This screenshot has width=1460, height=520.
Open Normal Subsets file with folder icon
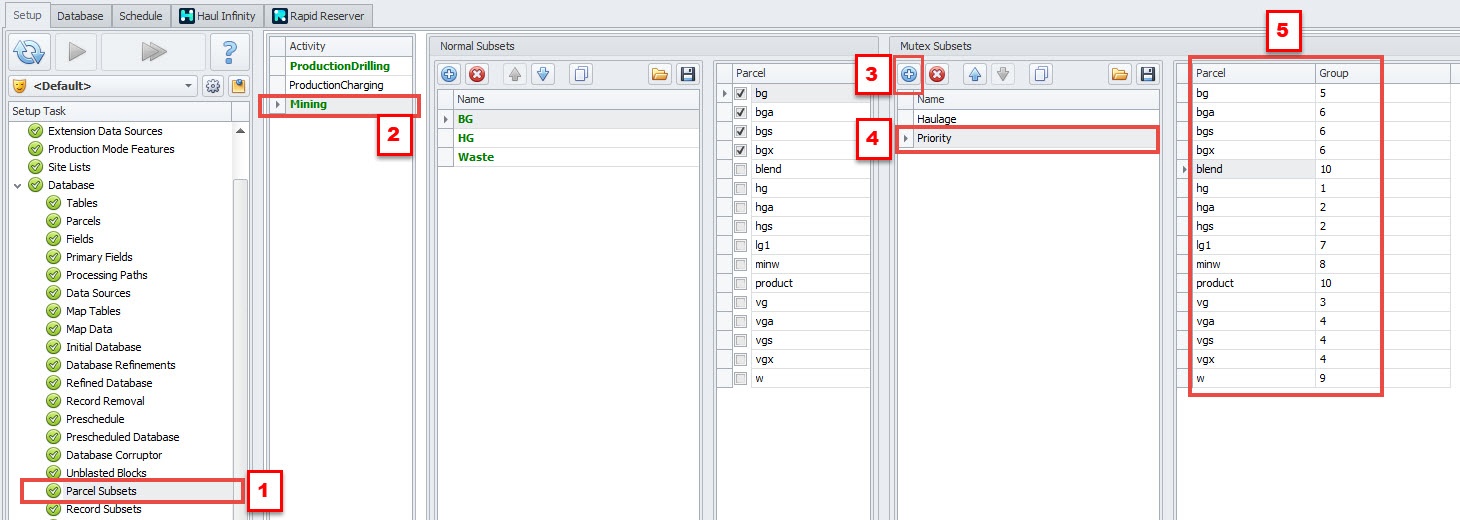659,74
